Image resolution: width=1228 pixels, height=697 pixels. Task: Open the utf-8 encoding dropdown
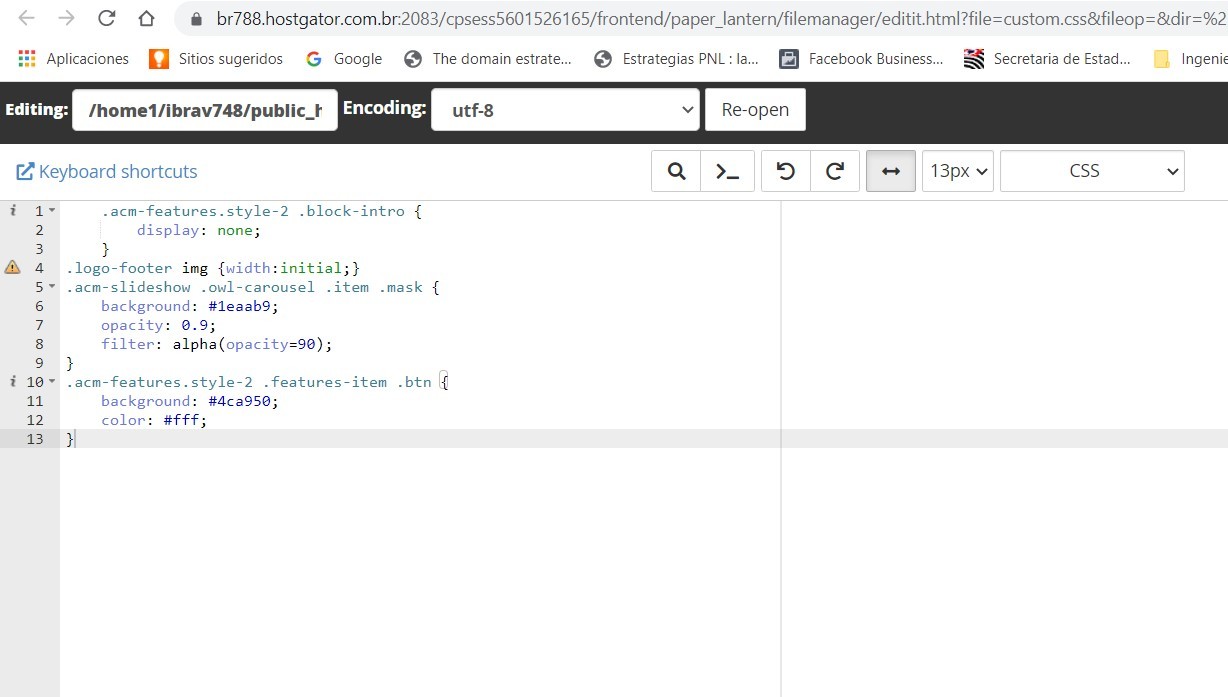(x=565, y=110)
